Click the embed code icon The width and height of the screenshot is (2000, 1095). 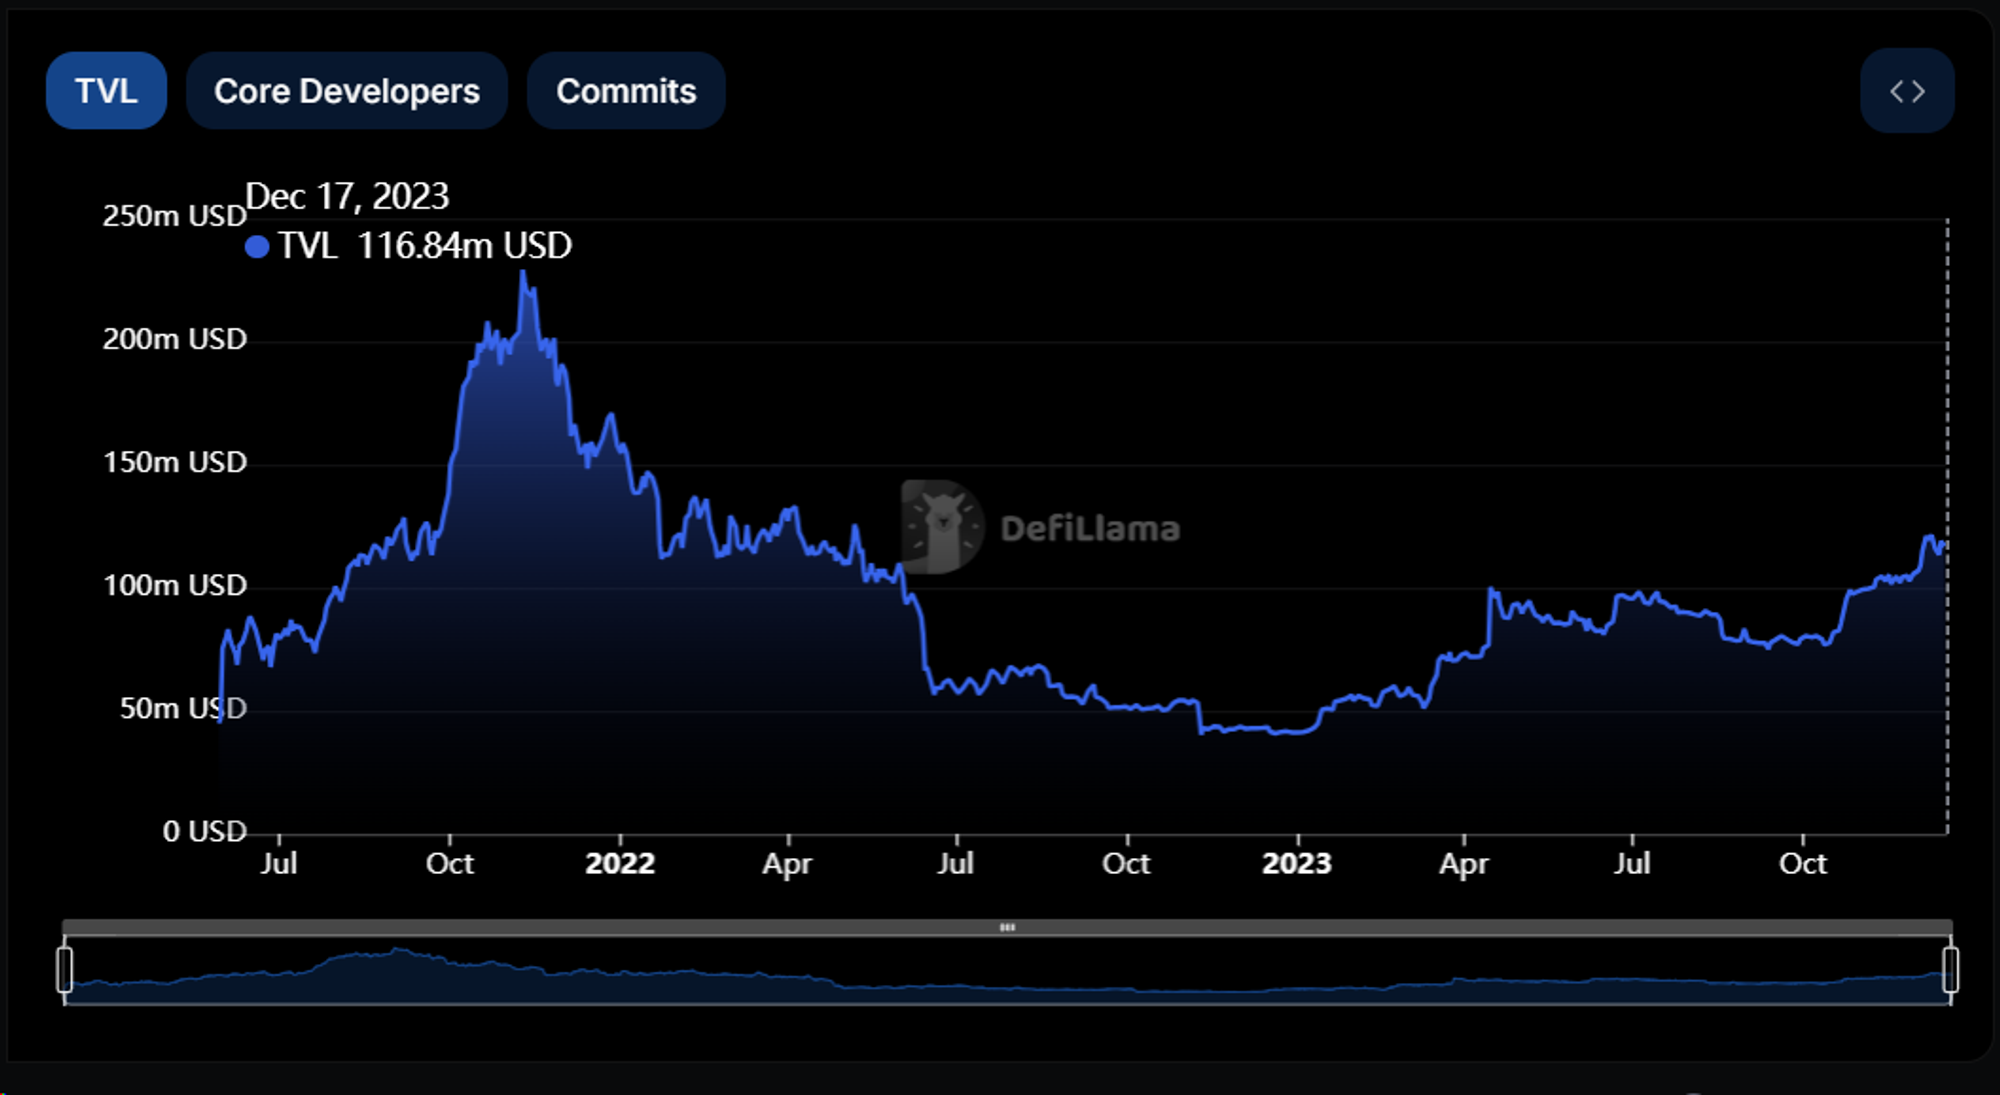click(x=1907, y=90)
